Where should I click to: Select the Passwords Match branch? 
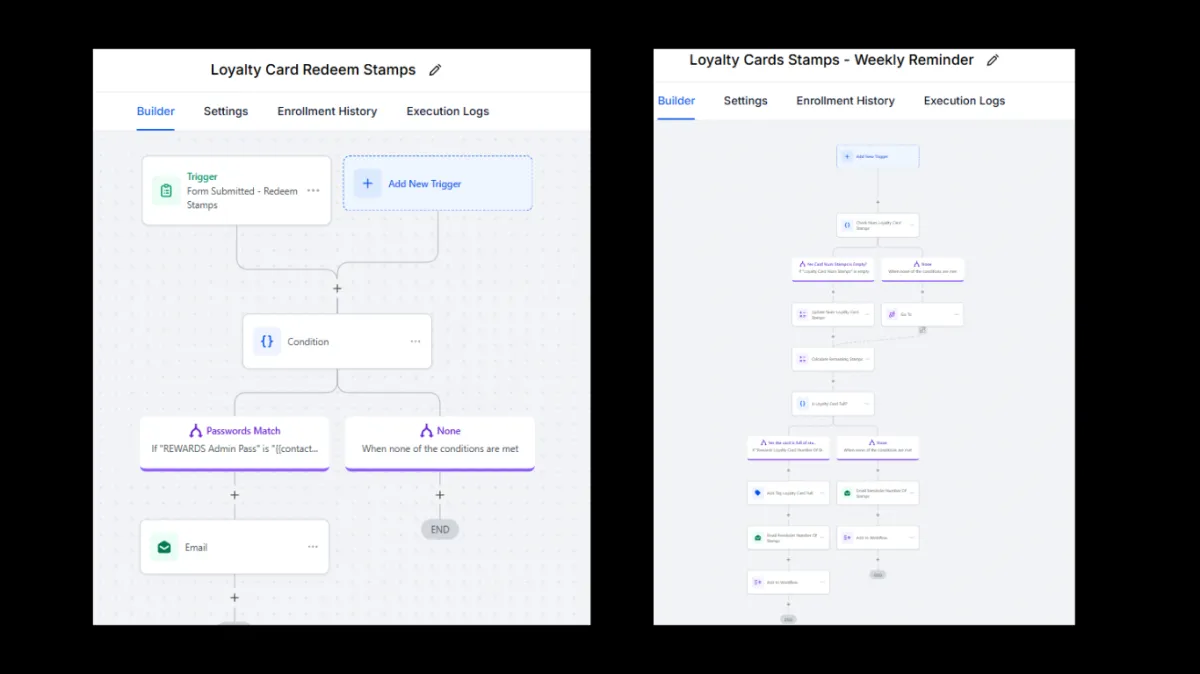click(235, 442)
